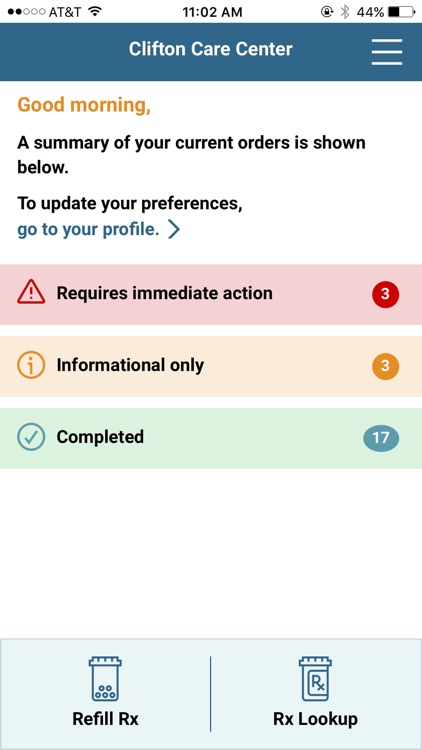Tap the red badge showing 3
This screenshot has height=750, width=422.
(x=385, y=294)
